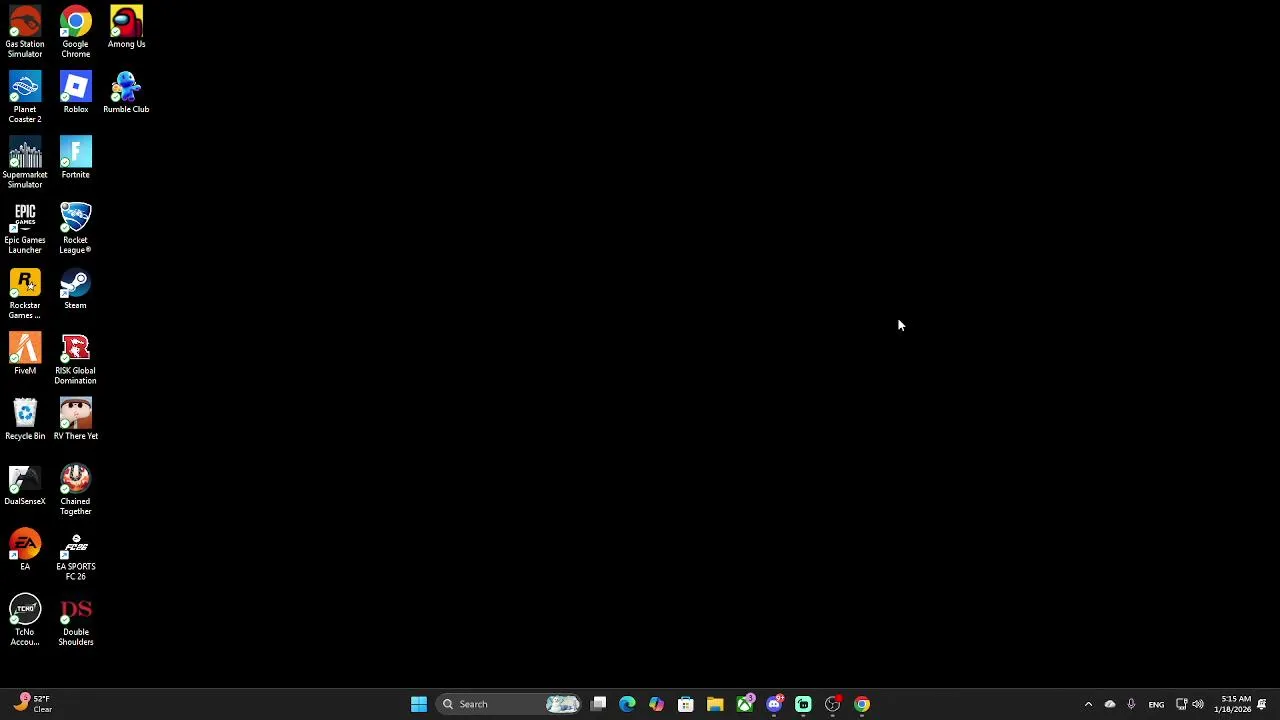Viewport: 1280px width, 720px height.
Task: Open the green app icon on the taskbar
Action: (x=803, y=704)
